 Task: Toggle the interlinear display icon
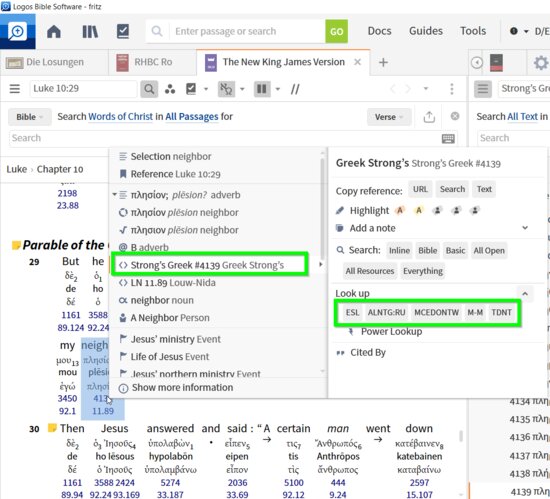(226, 89)
